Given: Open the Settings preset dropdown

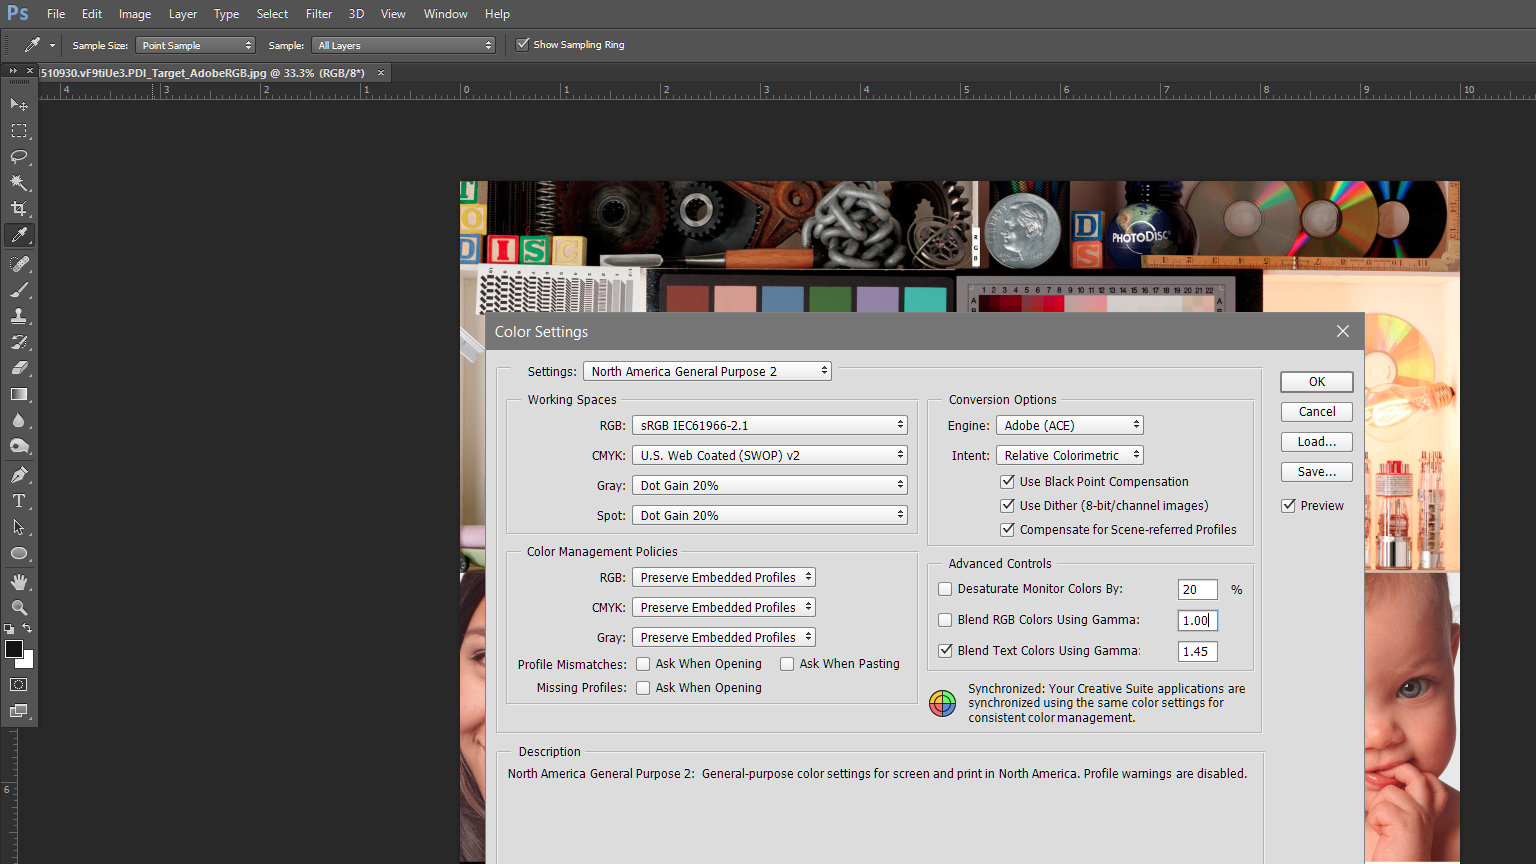Looking at the screenshot, I should (x=707, y=371).
